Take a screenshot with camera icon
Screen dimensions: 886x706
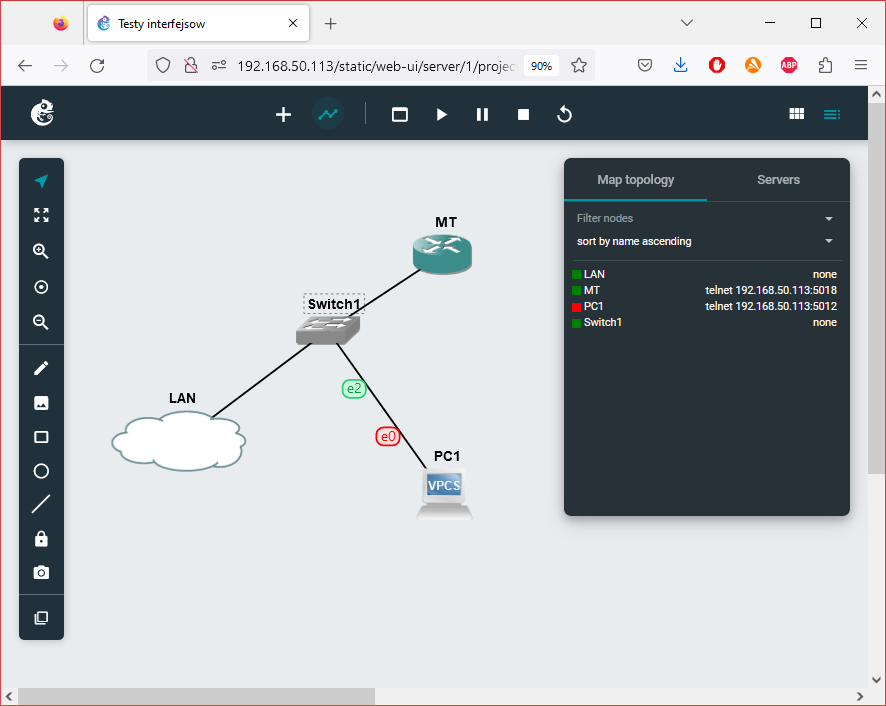coord(41,573)
